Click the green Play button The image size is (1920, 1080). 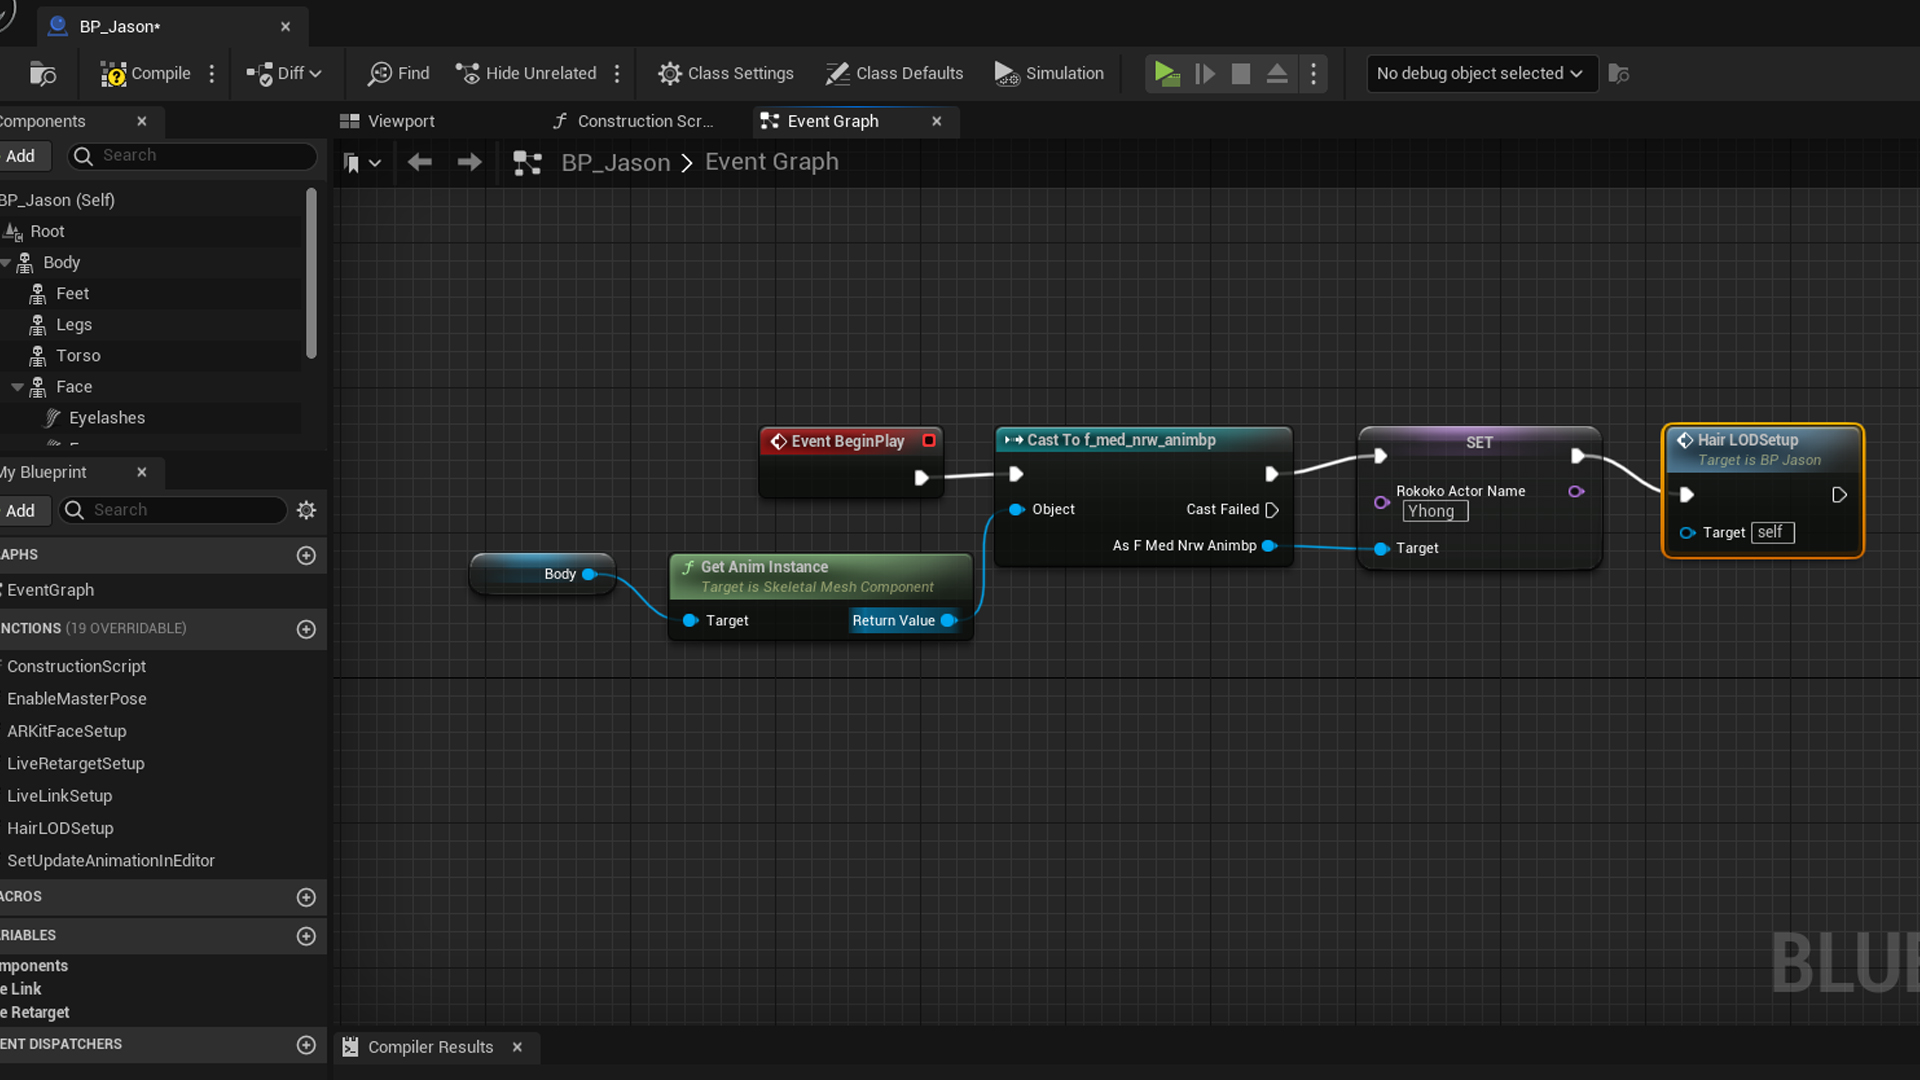[1166, 73]
